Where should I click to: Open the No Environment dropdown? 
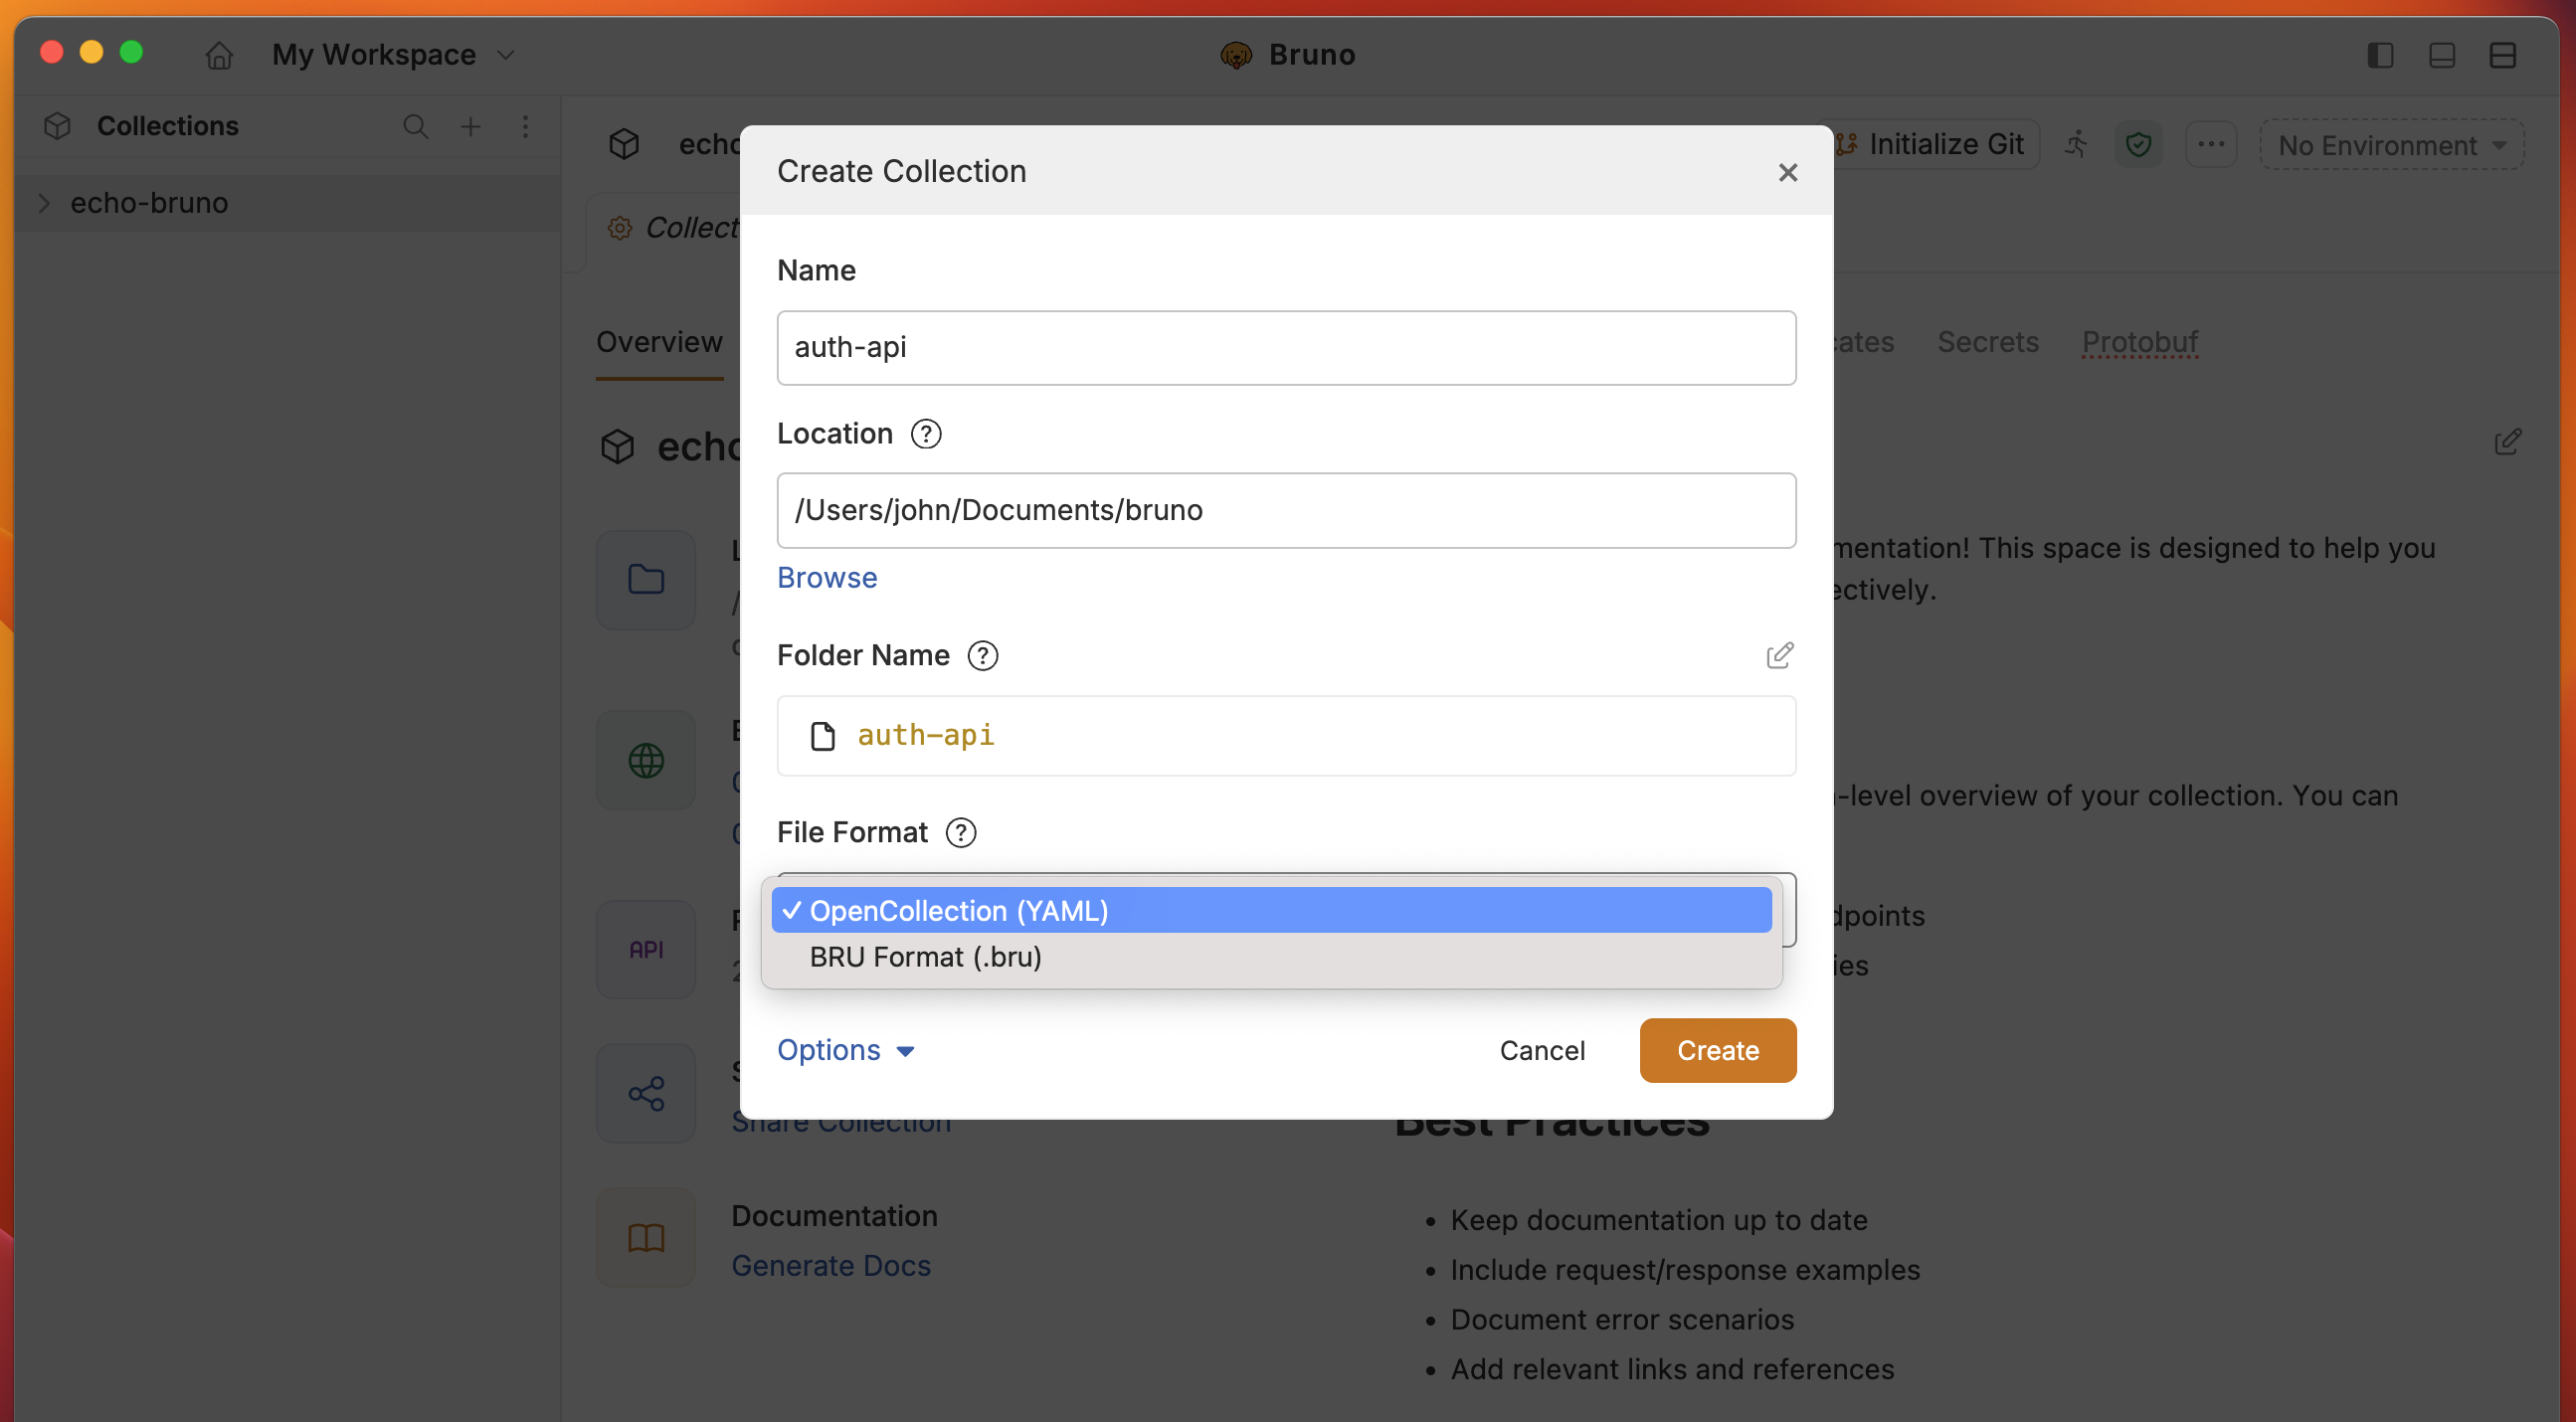coord(2392,145)
